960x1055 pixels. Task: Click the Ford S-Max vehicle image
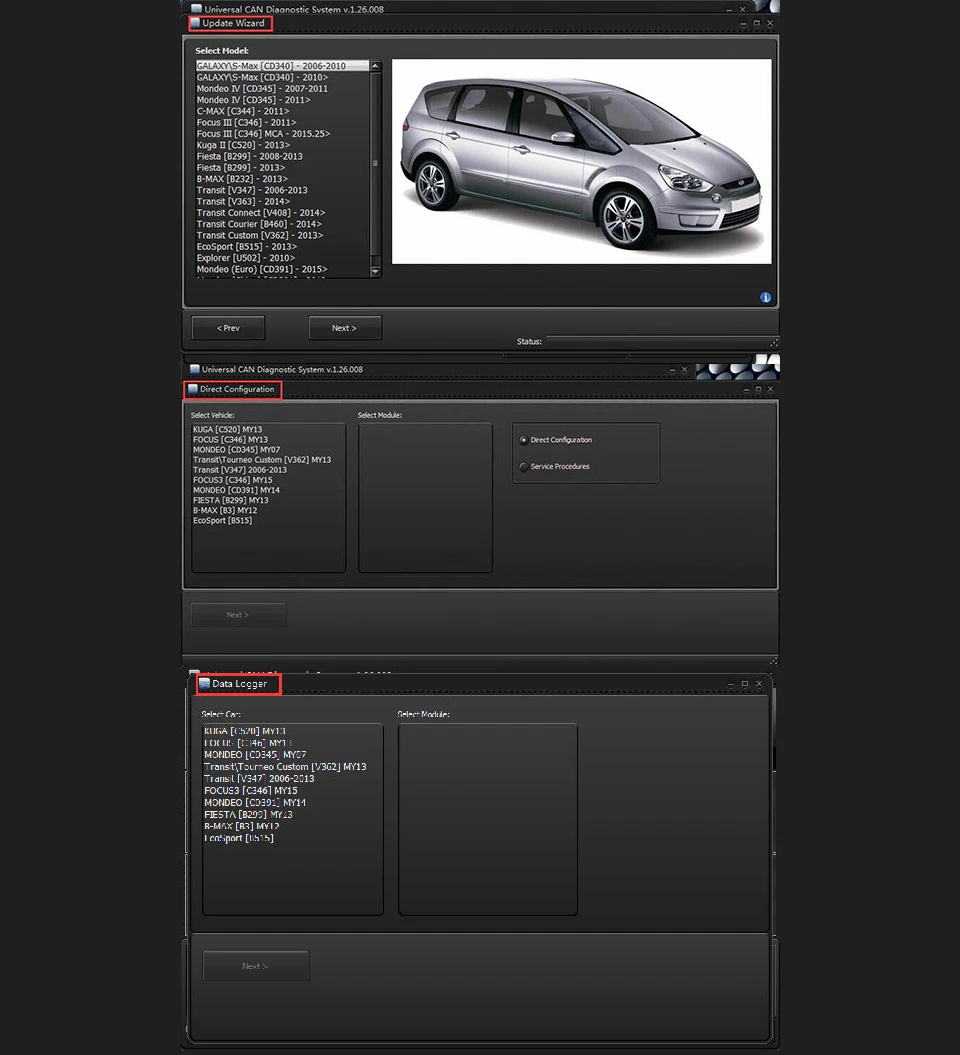click(581, 161)
